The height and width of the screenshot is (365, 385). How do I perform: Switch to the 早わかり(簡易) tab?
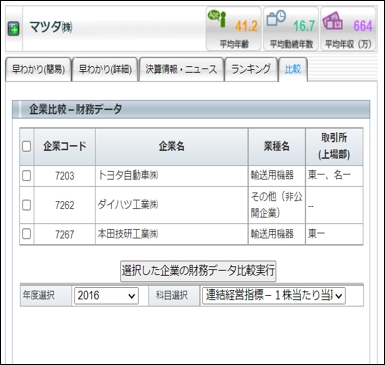[38, 69]
